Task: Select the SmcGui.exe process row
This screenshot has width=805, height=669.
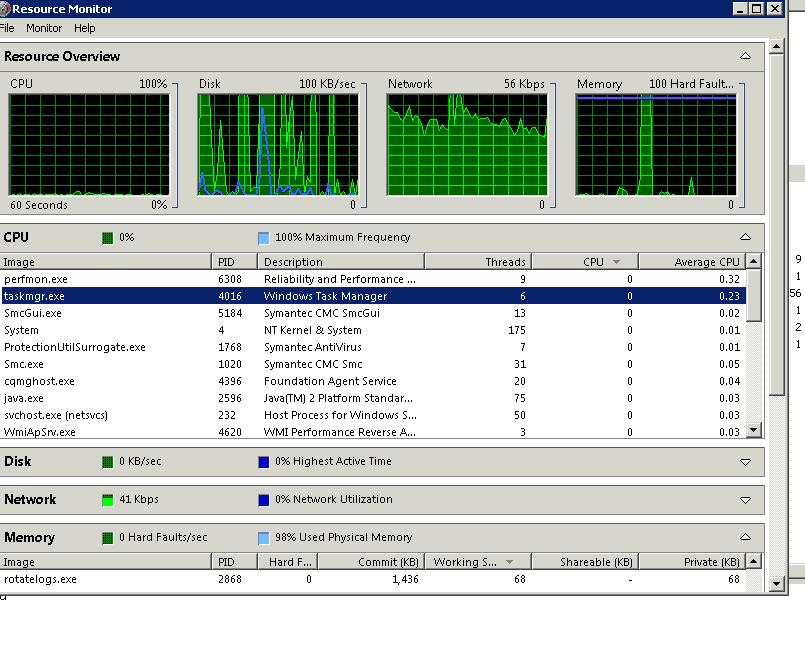Action: tap(373, 313)
